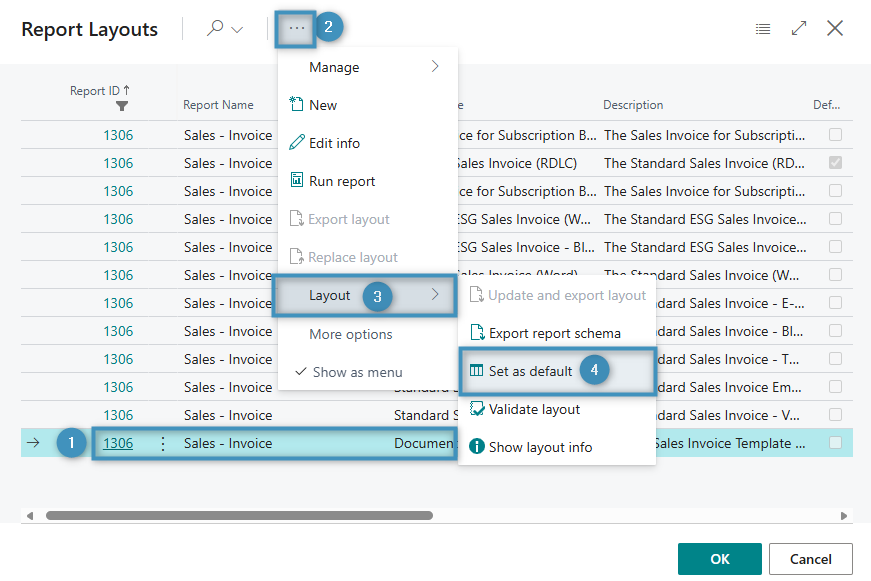
Task: Click More options
Action: coord(367,334)
